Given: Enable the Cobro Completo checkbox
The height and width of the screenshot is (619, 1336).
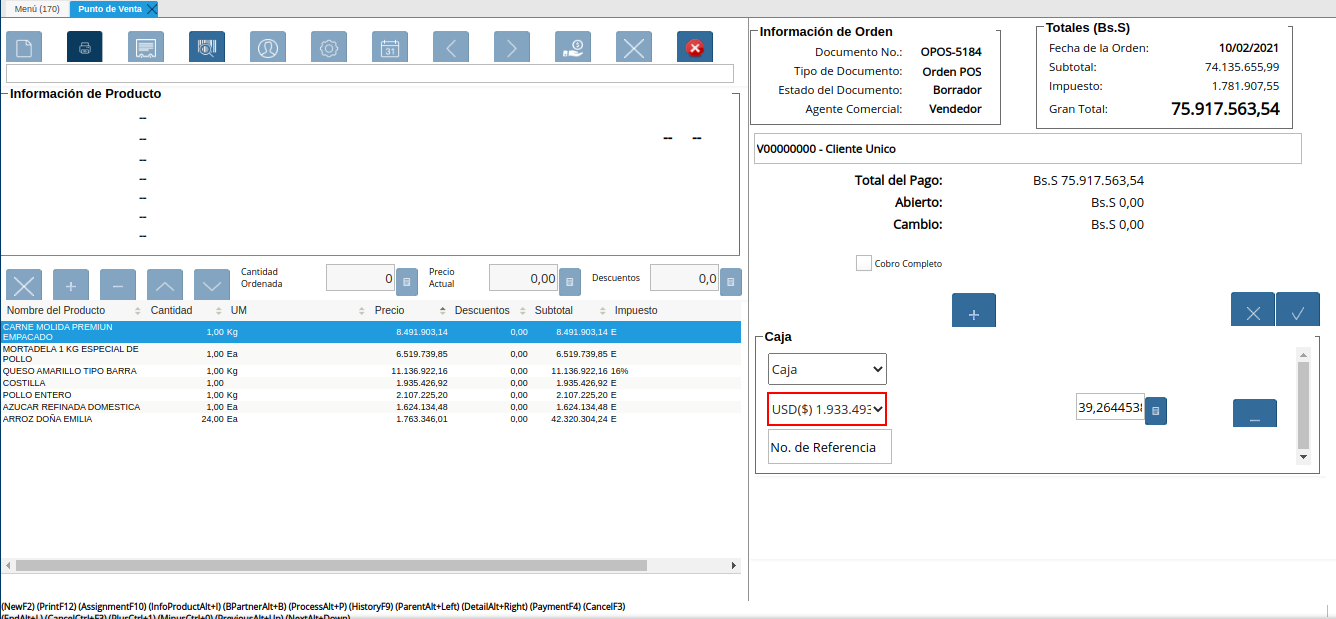Looking at the screenshot, I should (864, 263).
